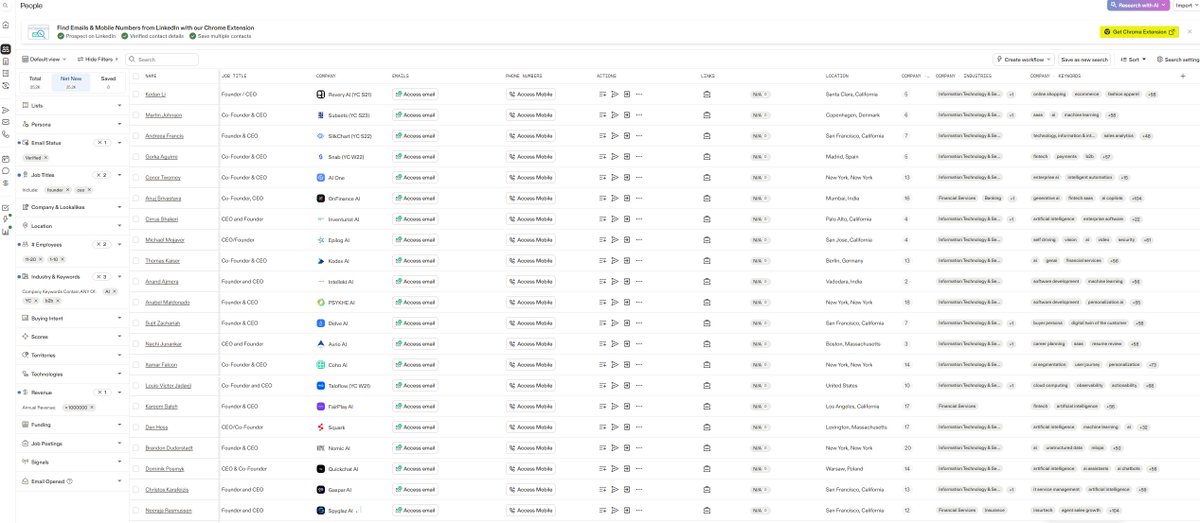1200x523 pixels.
Task: Select the checkbox for Dominik Posmyk
Action: [x=136, y=469]
